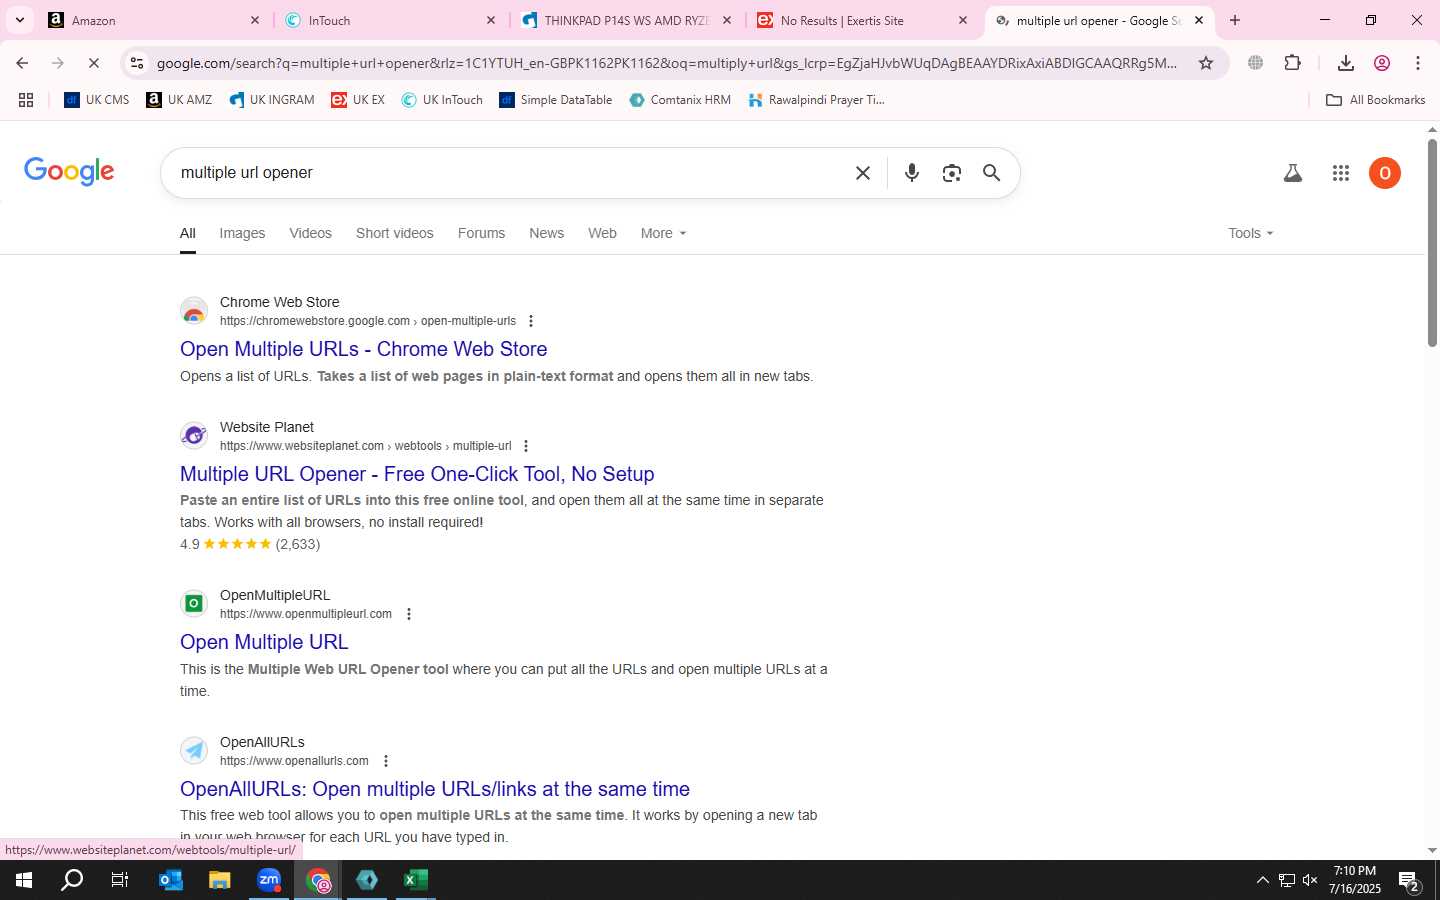This screenshot has width=1440, height=900.
Task: Open 'Open Multiple URLs - Chrome Web Store' result
Action: (x=363, y=349)
